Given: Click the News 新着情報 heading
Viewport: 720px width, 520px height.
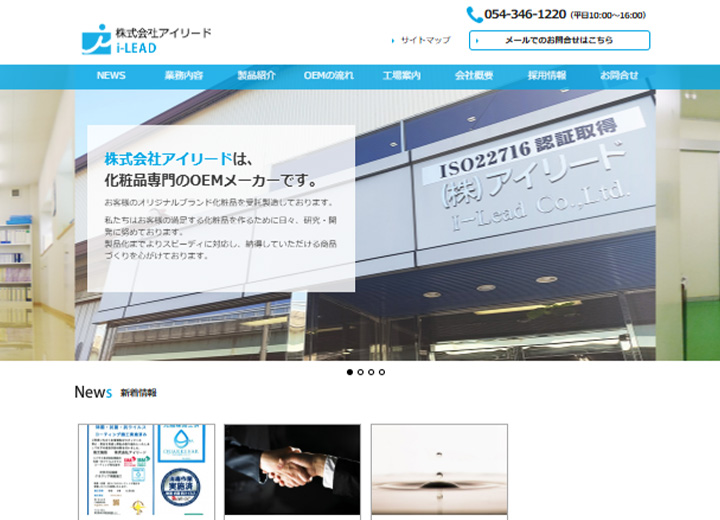Looking at the screenshot, I should point(116,392).
